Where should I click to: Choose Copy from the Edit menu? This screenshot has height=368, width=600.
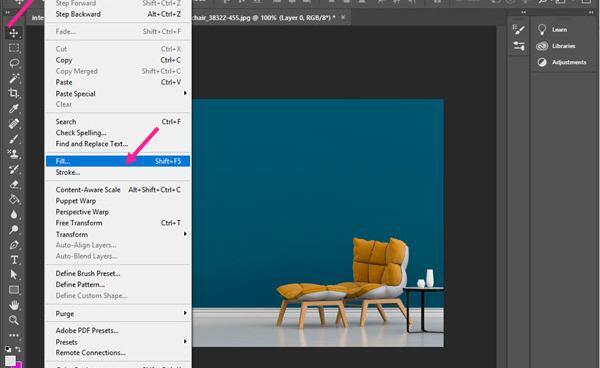pyautogui.click(x=118, y=60)
